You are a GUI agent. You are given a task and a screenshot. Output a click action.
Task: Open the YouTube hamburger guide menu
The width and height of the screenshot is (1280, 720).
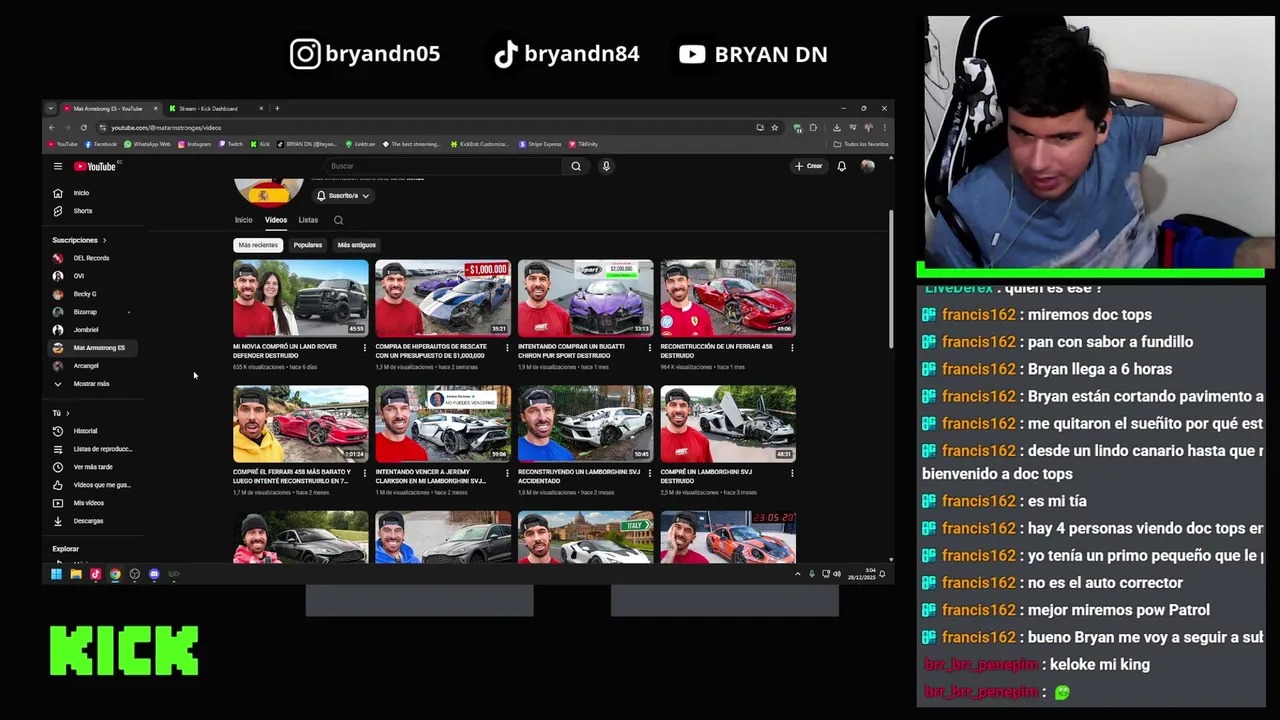(x=58, y=166)
